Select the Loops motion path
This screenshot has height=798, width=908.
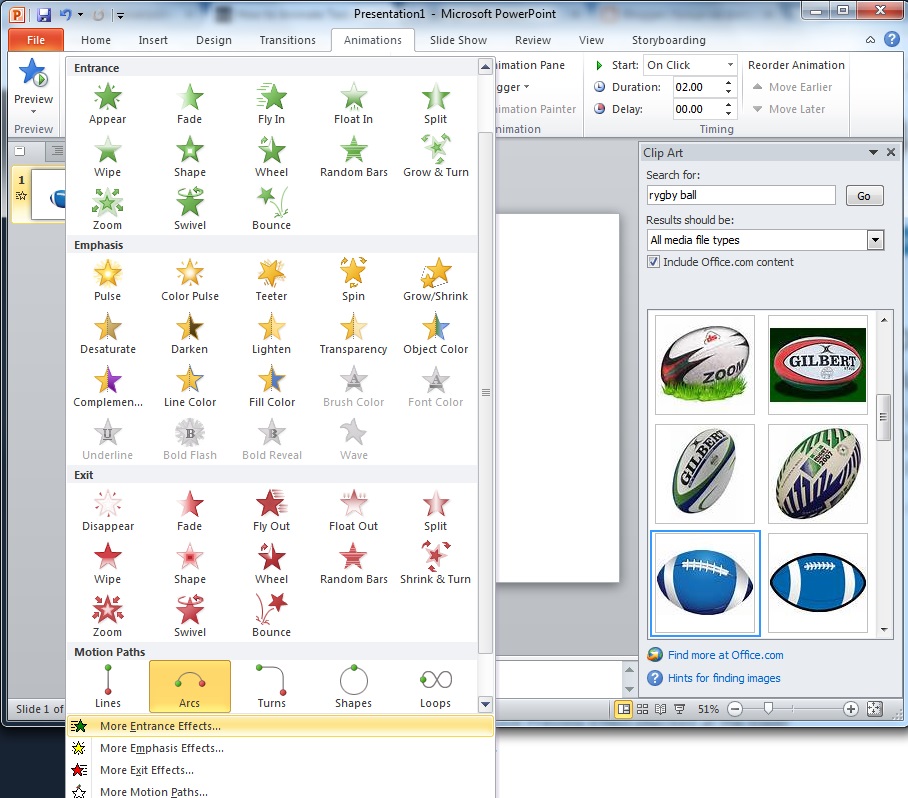(435, 684)
